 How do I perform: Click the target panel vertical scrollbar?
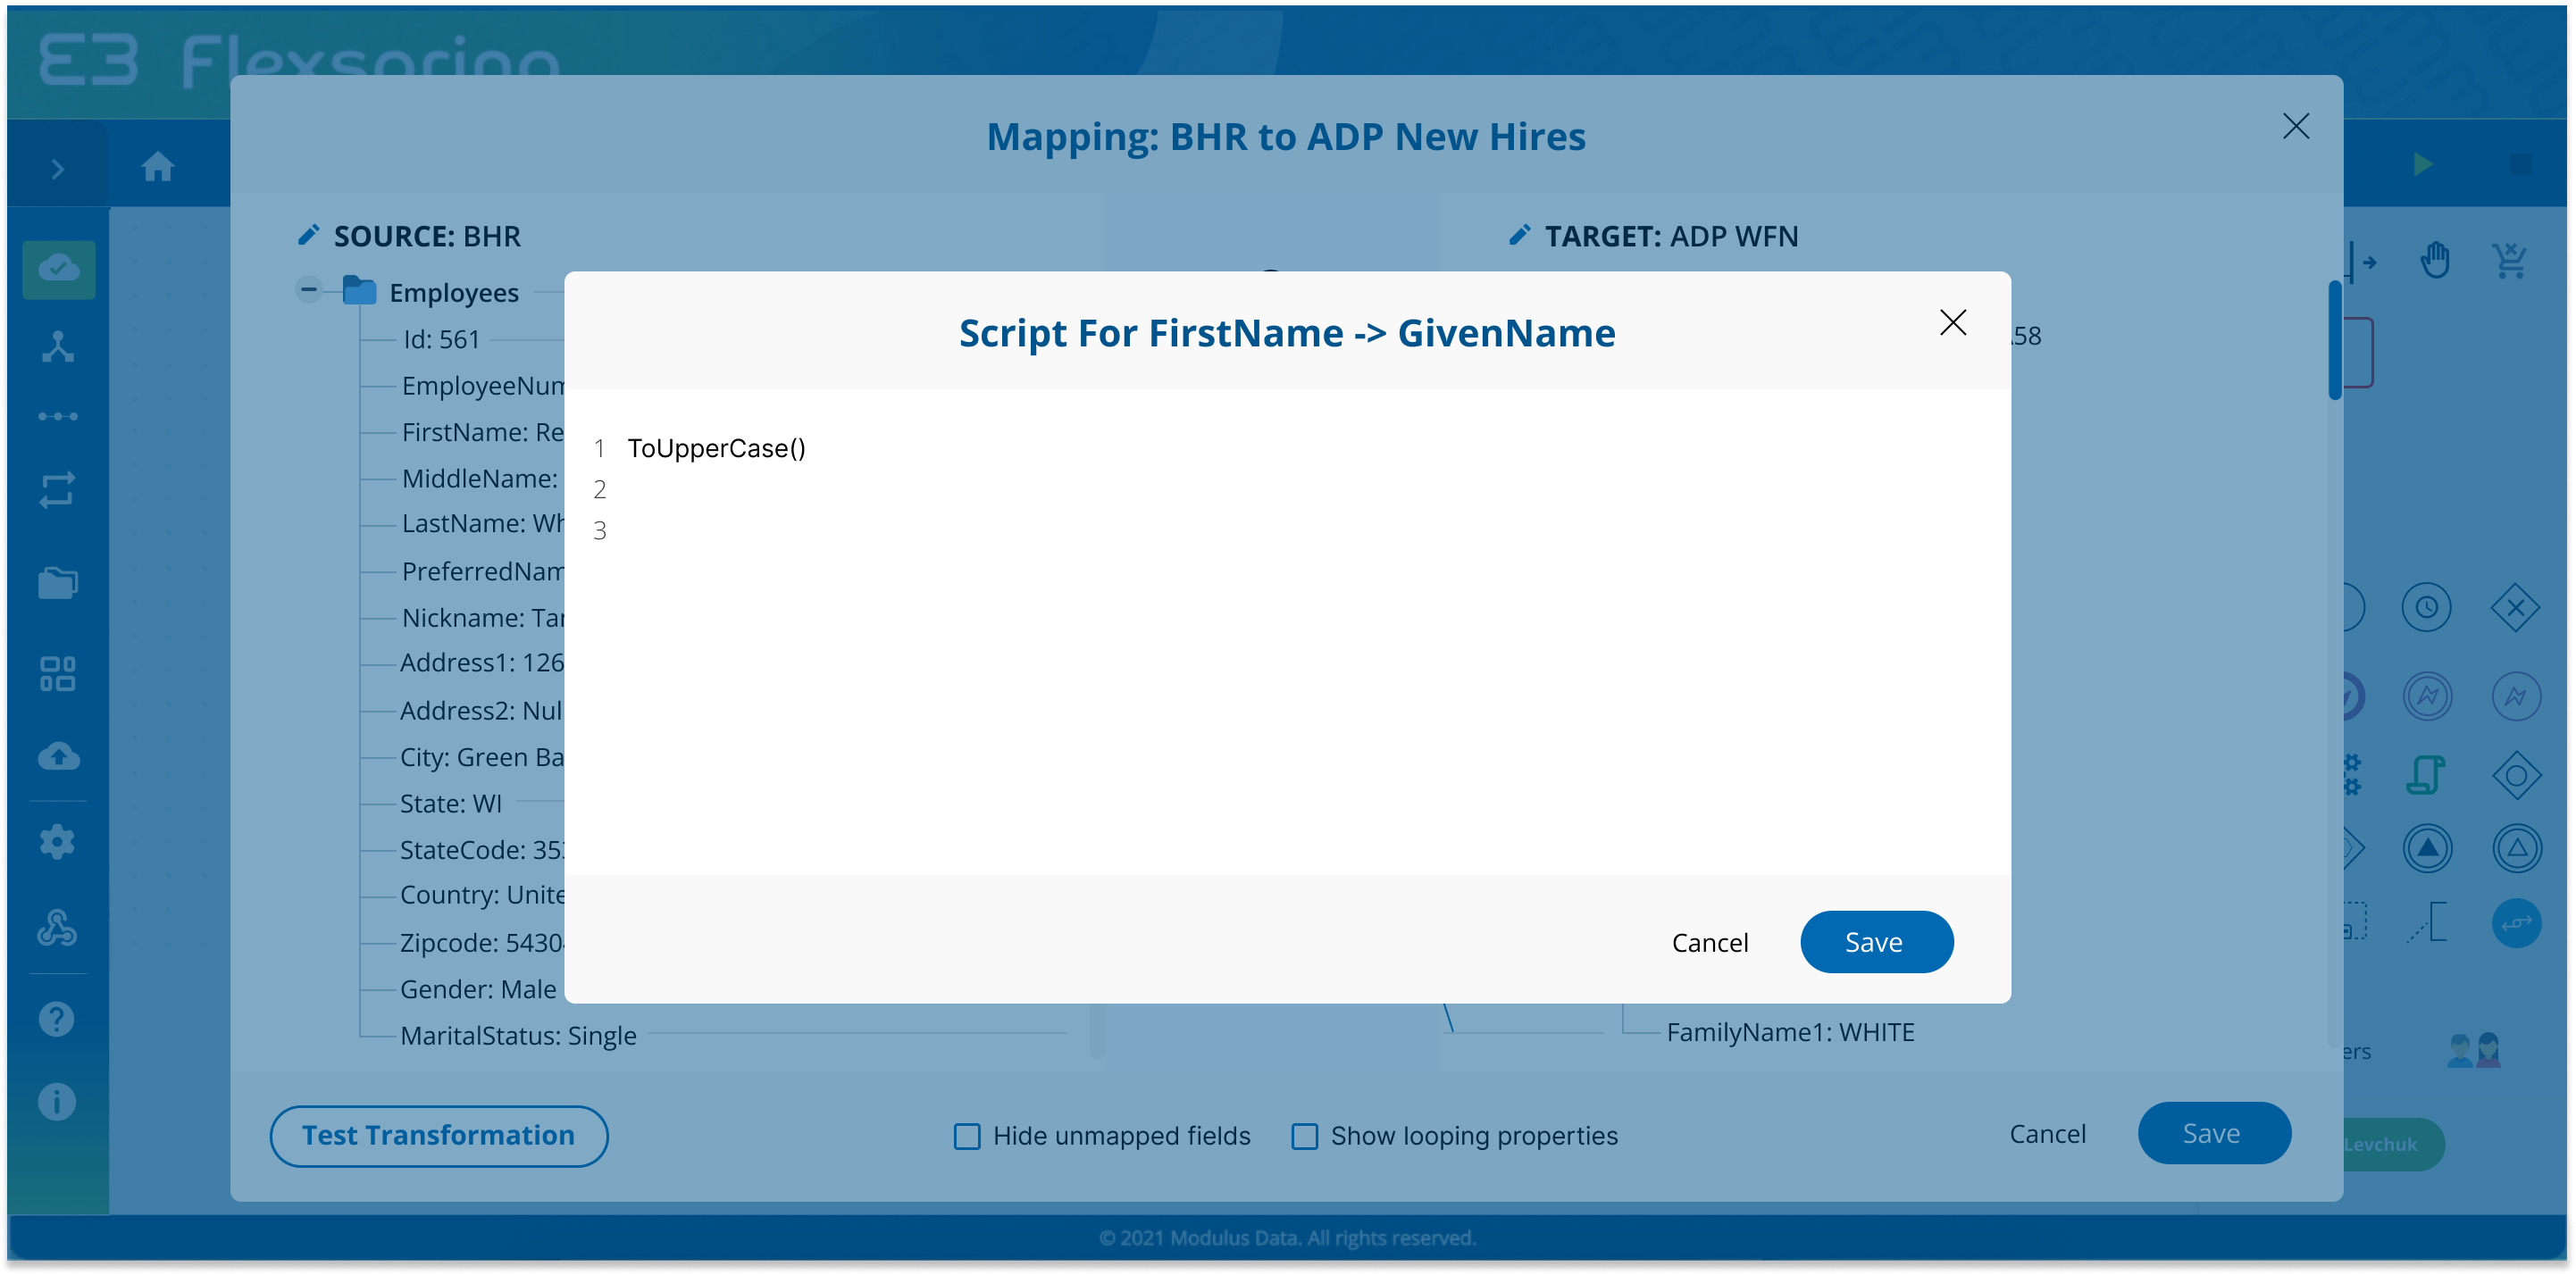[x=2334, y=340]
